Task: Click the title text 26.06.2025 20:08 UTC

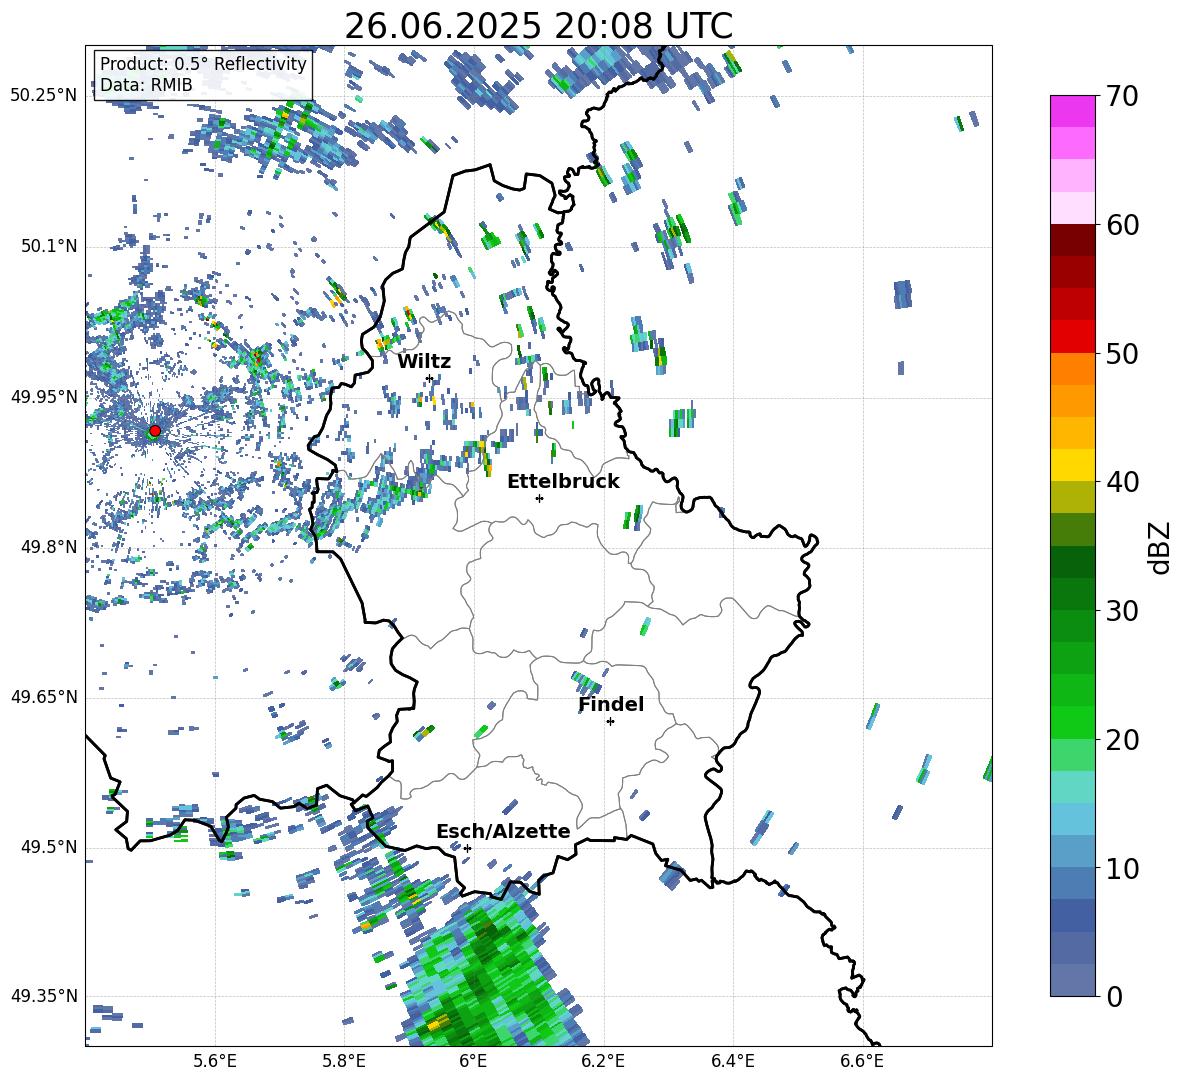Action: click(538, 26)
